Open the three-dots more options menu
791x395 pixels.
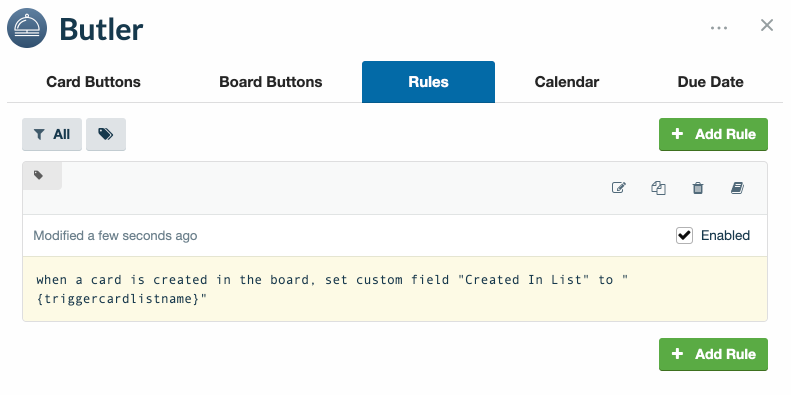click(x=718, y=28)
